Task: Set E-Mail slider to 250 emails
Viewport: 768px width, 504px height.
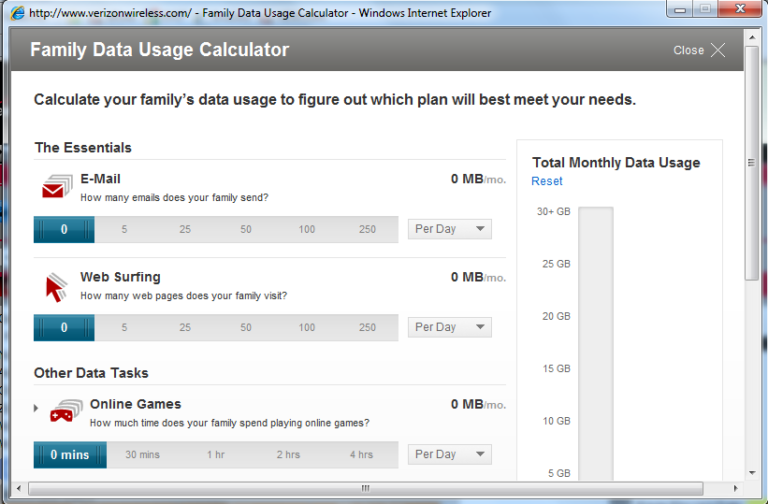Action: (x=367, y=230)
